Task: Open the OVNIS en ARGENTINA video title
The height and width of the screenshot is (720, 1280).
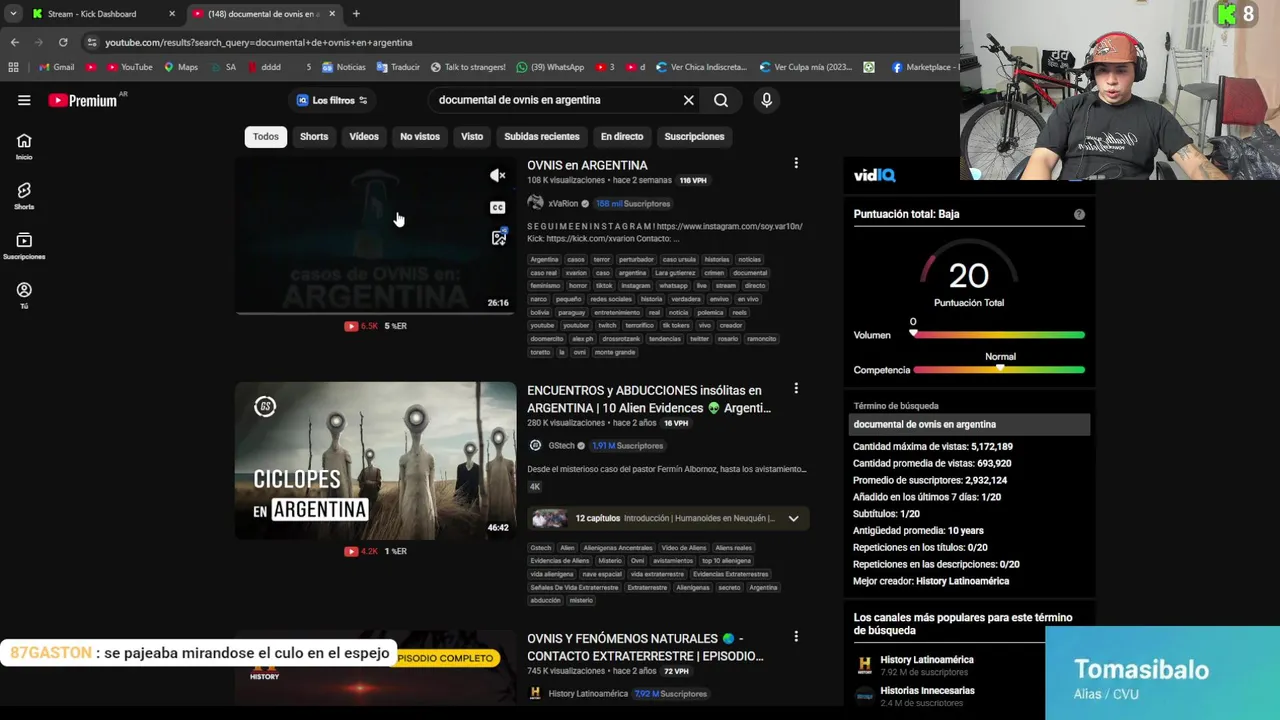Action: (x=587, y=165)
